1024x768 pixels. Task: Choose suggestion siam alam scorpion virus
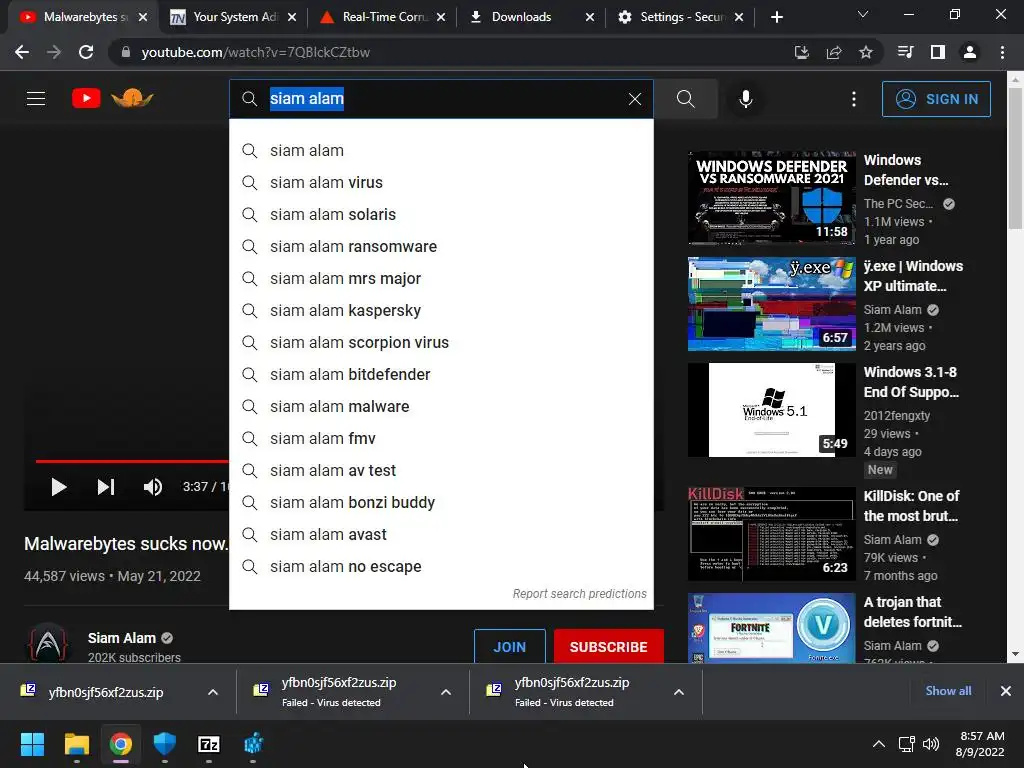pos(441,342)
